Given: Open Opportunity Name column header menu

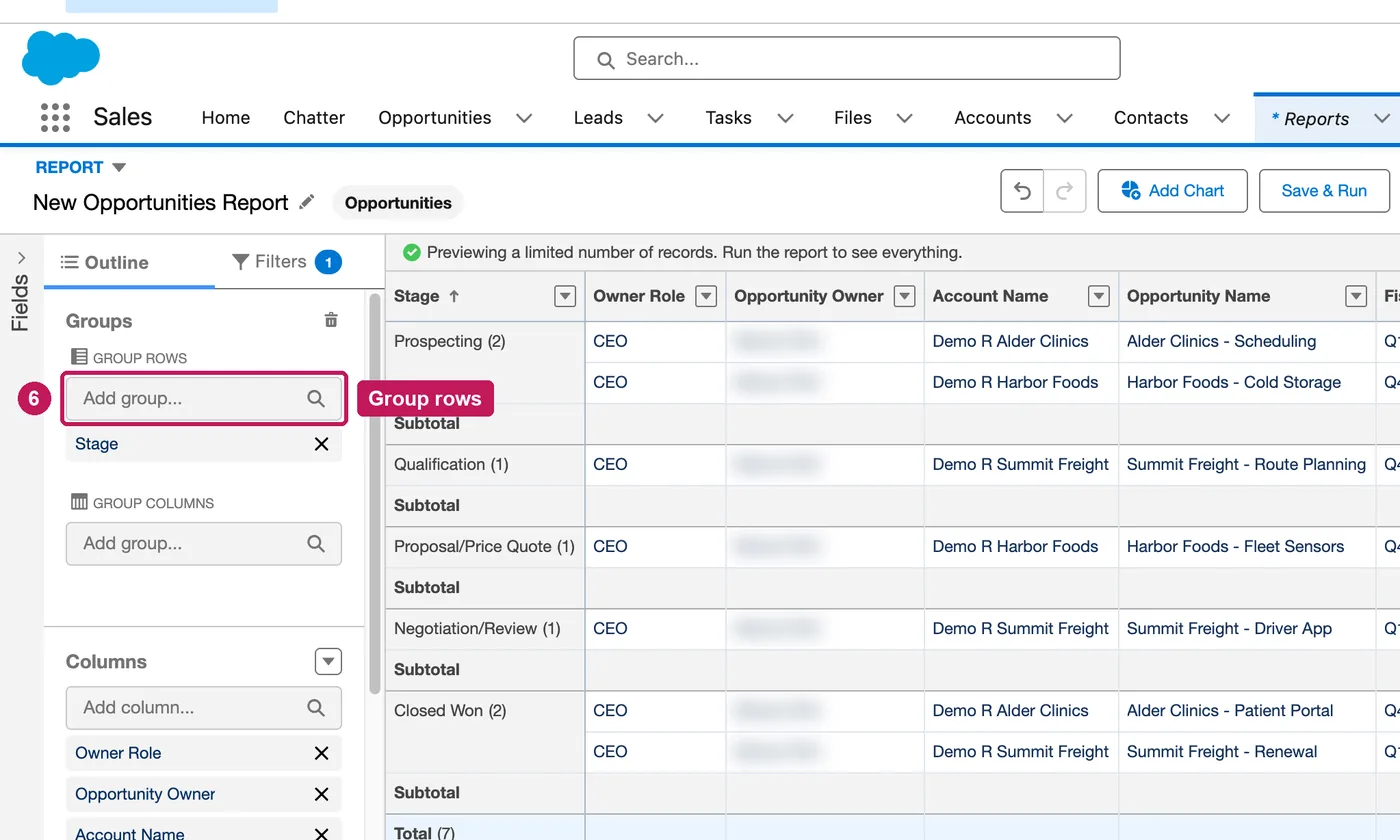Looking at the screenshot, I should pos(1356,296).
